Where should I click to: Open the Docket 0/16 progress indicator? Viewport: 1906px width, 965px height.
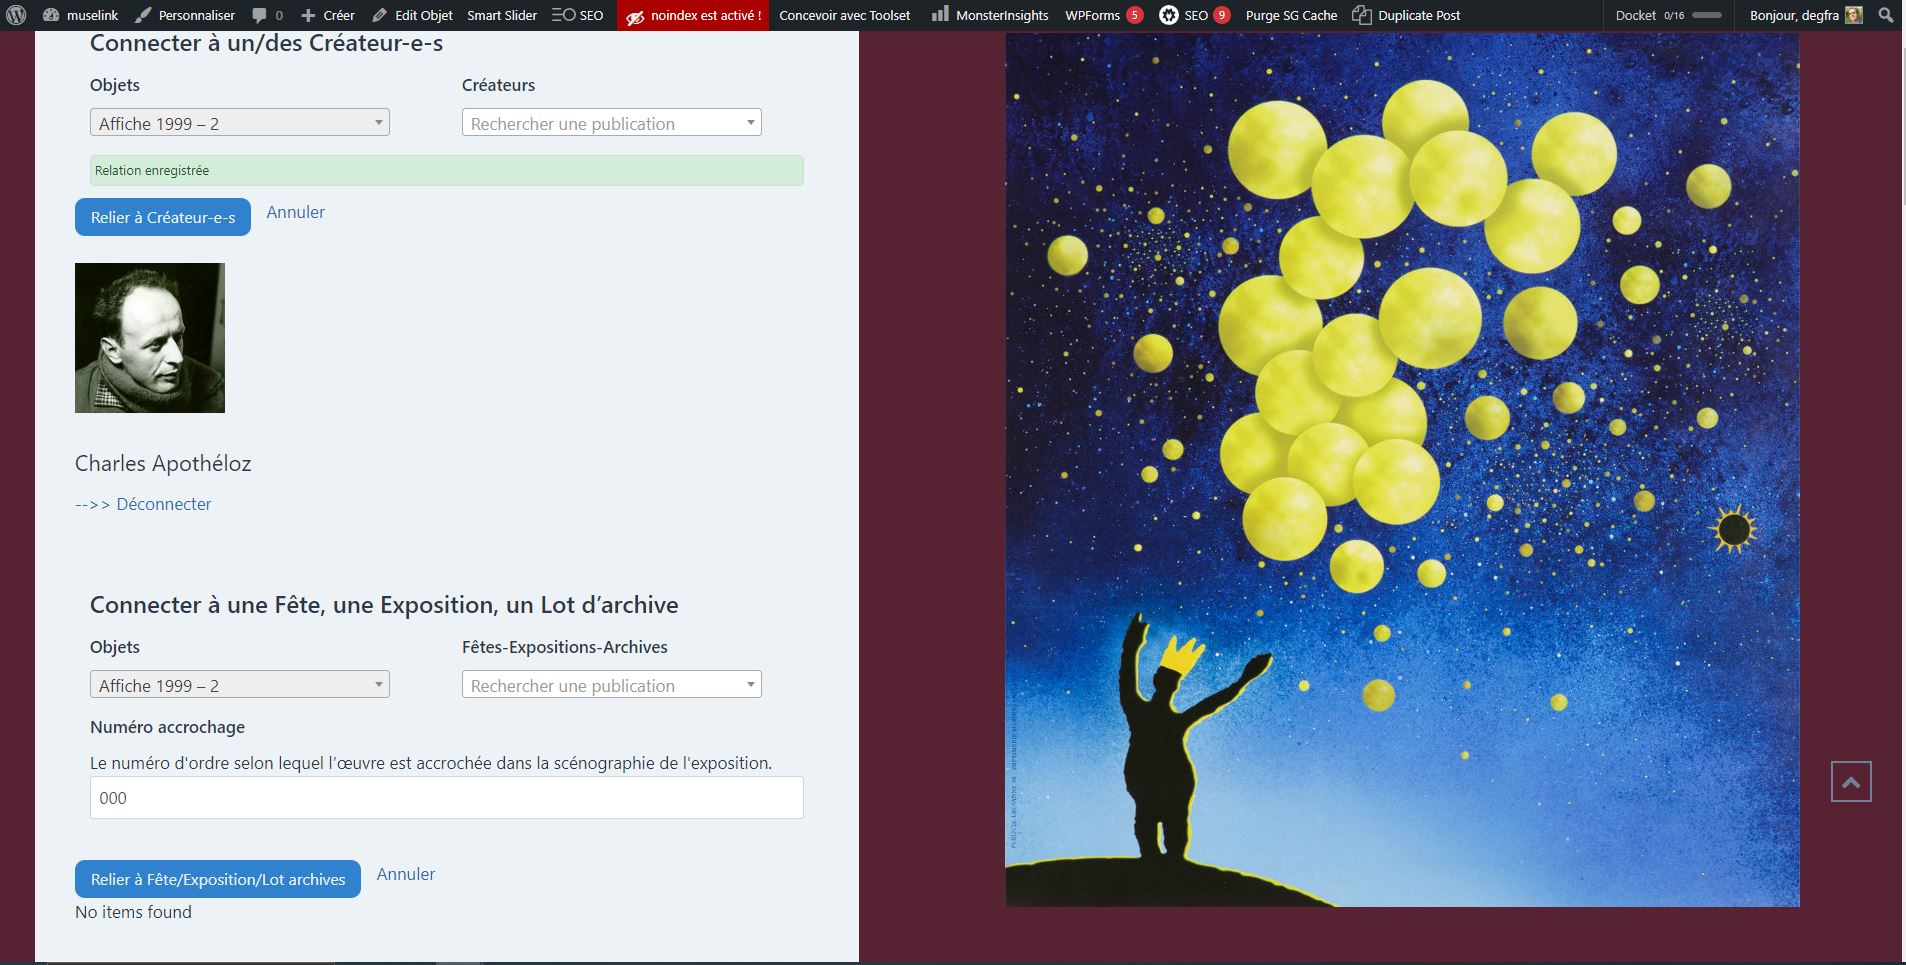[1668, 15]
